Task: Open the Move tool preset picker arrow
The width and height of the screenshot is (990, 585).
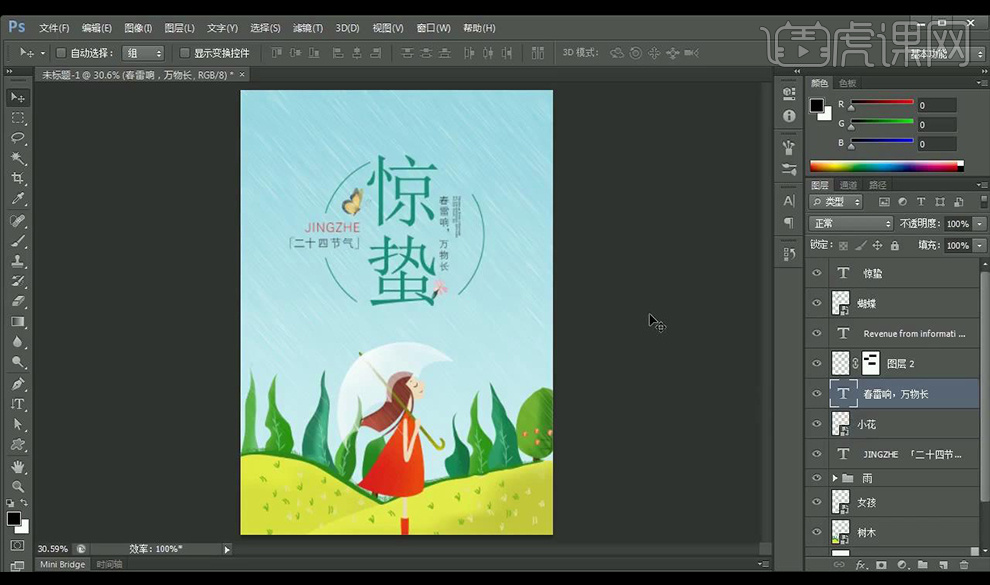Action: coord(43,53)
